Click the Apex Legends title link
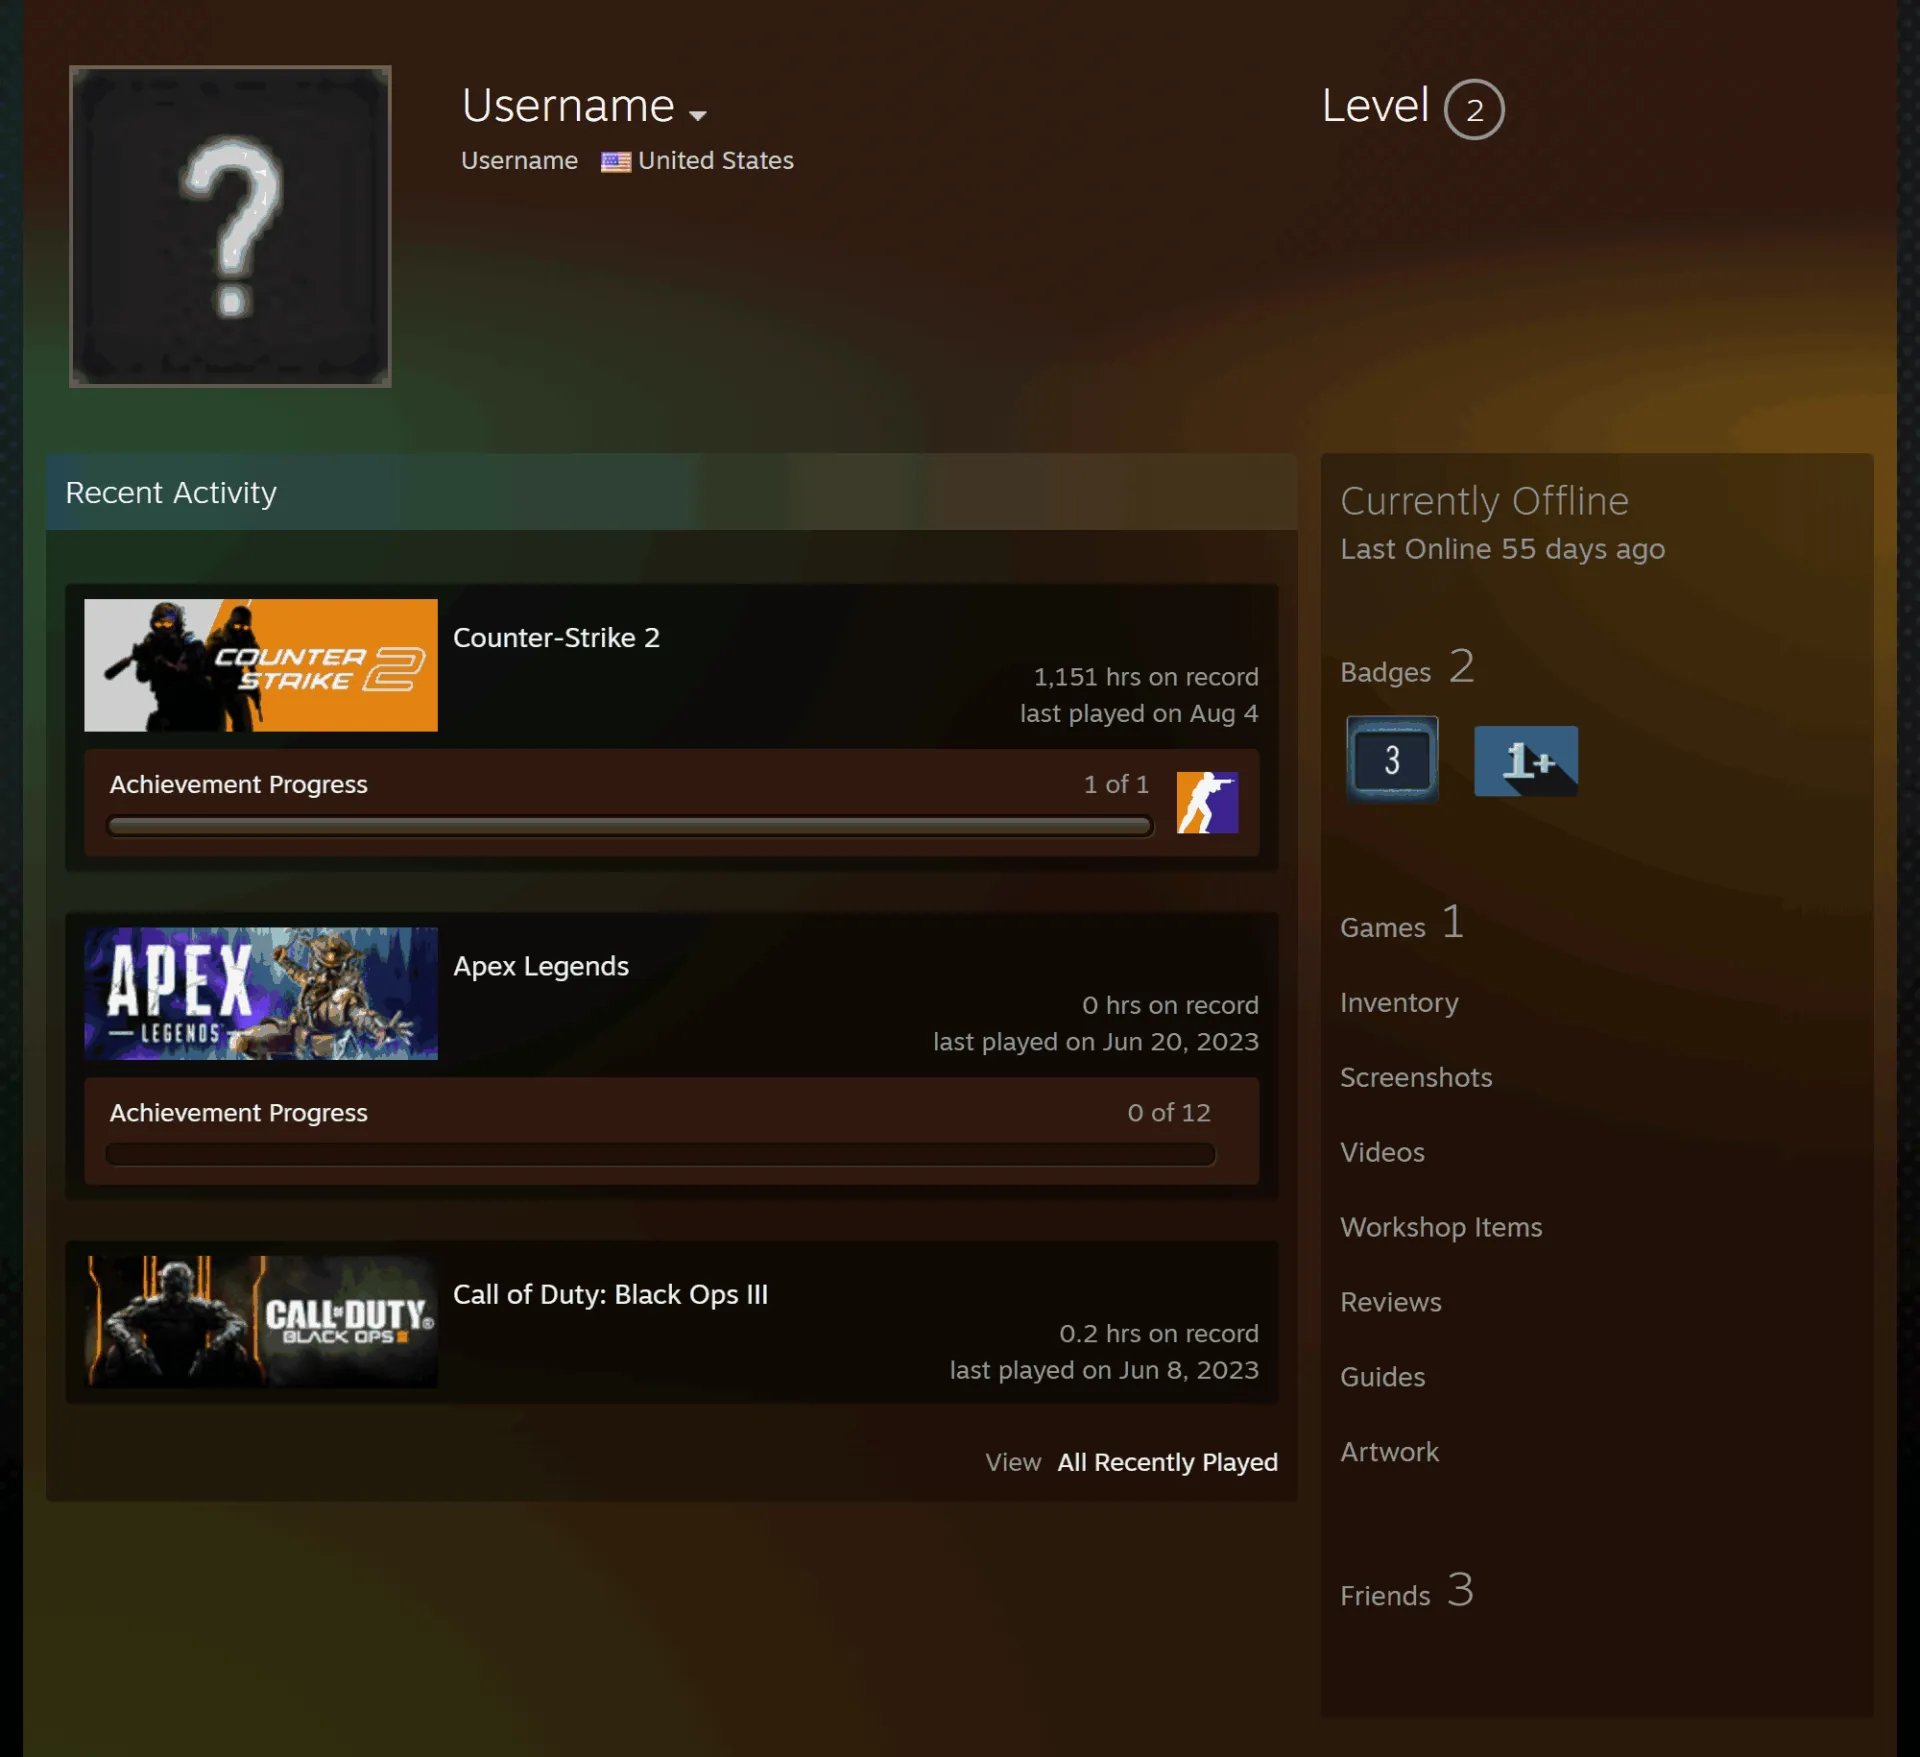This screenshot has width=1920, height=1757. click(541, 966)
